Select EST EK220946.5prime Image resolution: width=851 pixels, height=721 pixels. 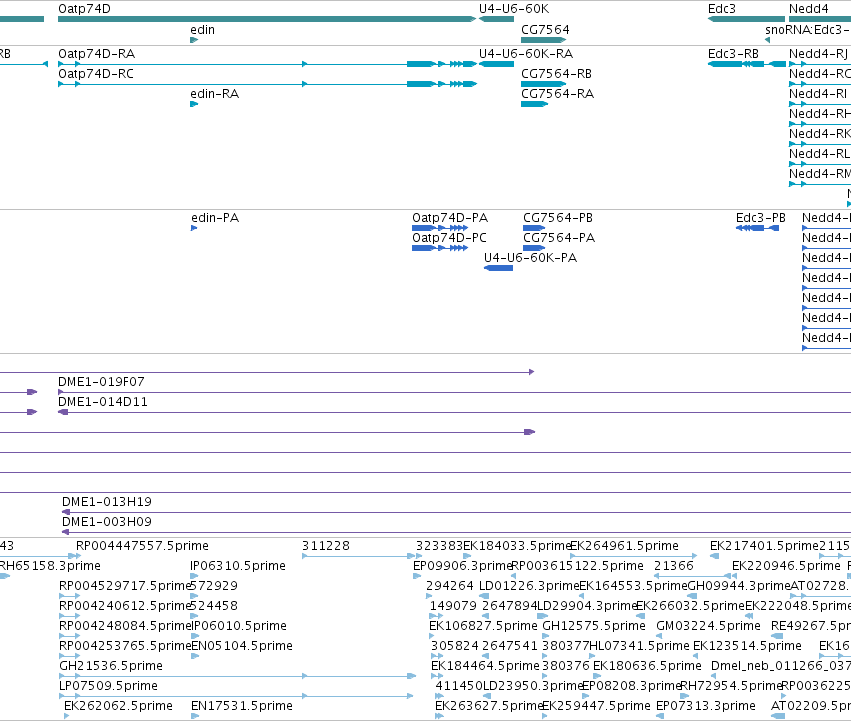786,566
